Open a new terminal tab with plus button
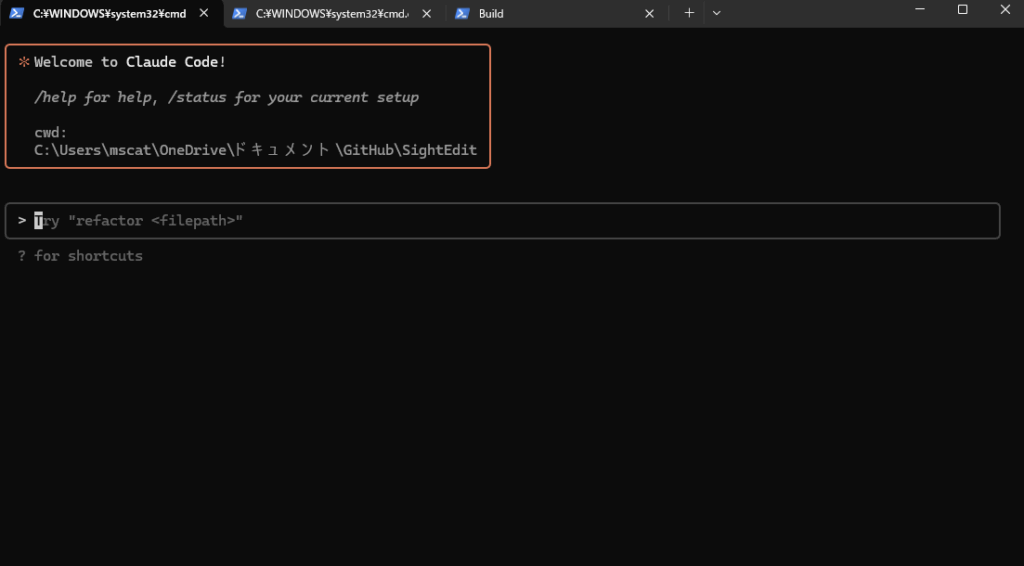 (689, 13)
